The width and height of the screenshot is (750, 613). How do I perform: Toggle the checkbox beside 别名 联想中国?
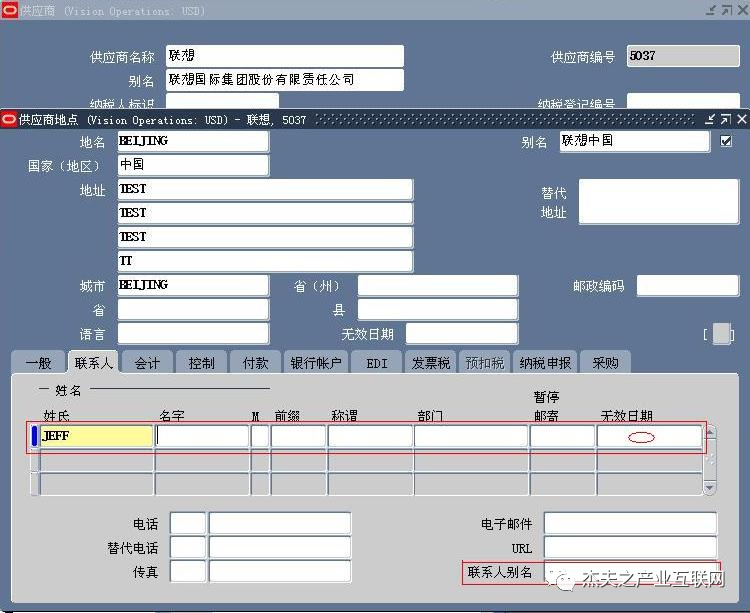[x=726, y=141]
